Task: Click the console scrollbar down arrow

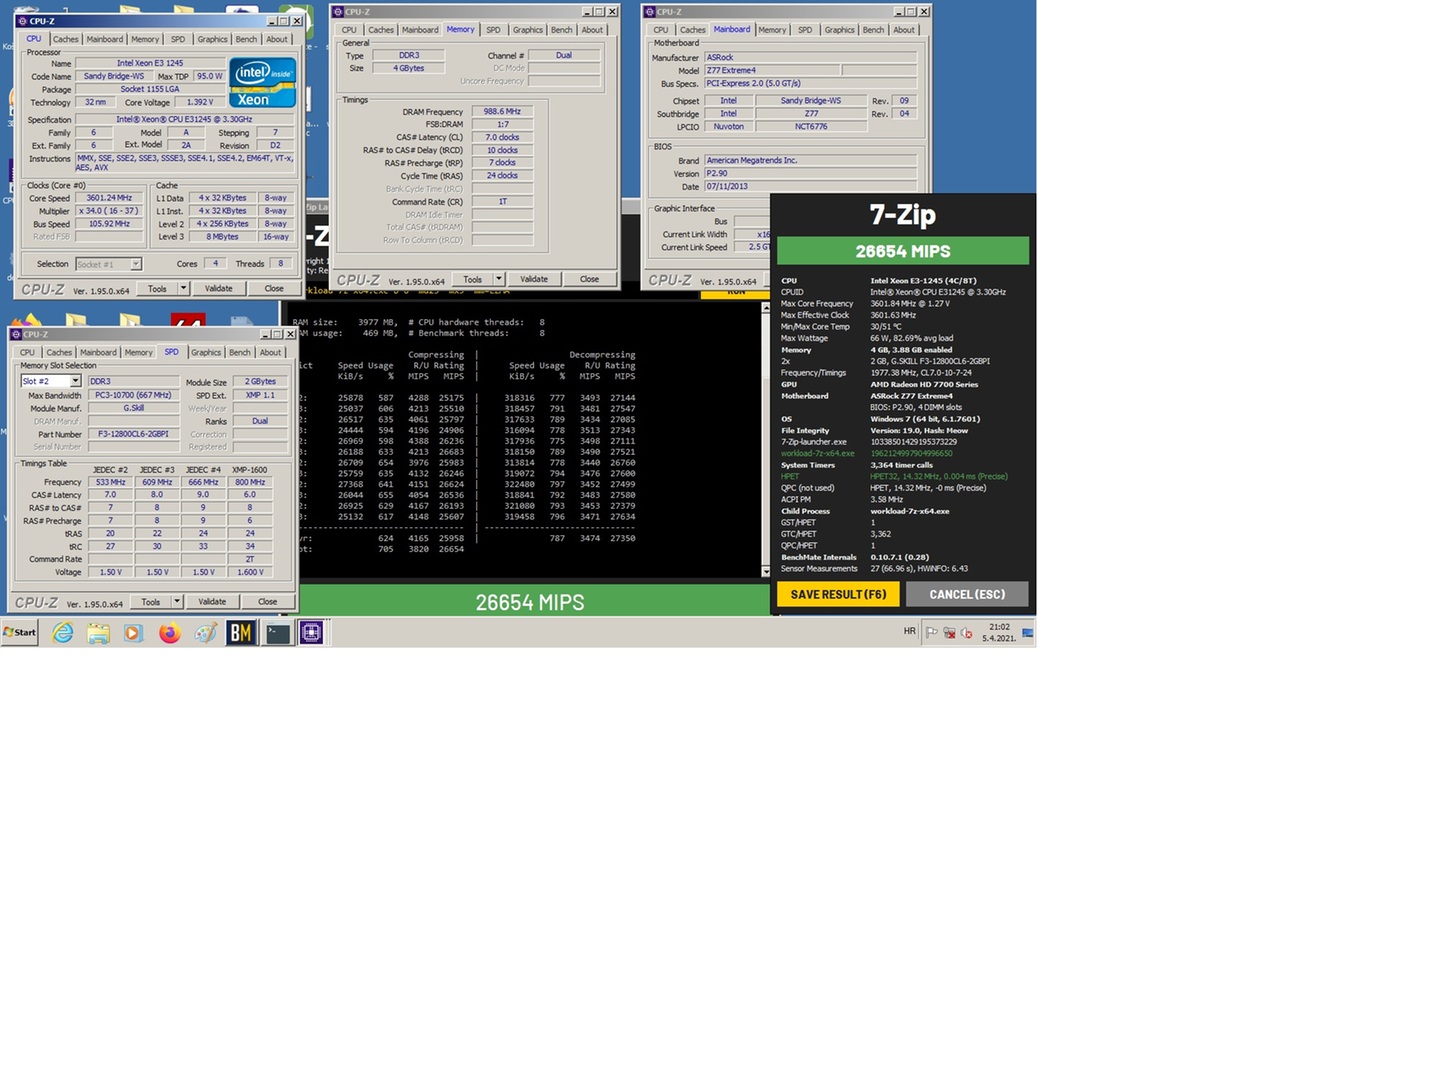Action: point(766,572)
